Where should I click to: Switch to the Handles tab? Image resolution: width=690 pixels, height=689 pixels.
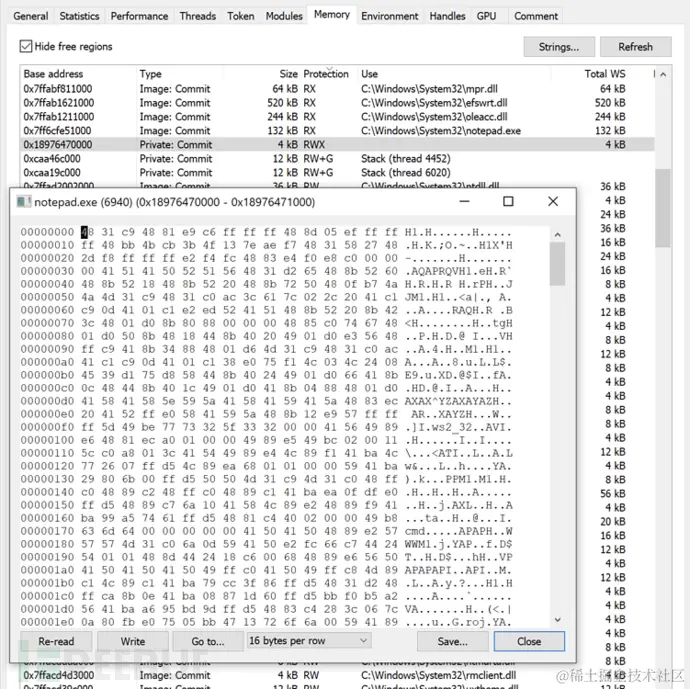coord(447,16)
